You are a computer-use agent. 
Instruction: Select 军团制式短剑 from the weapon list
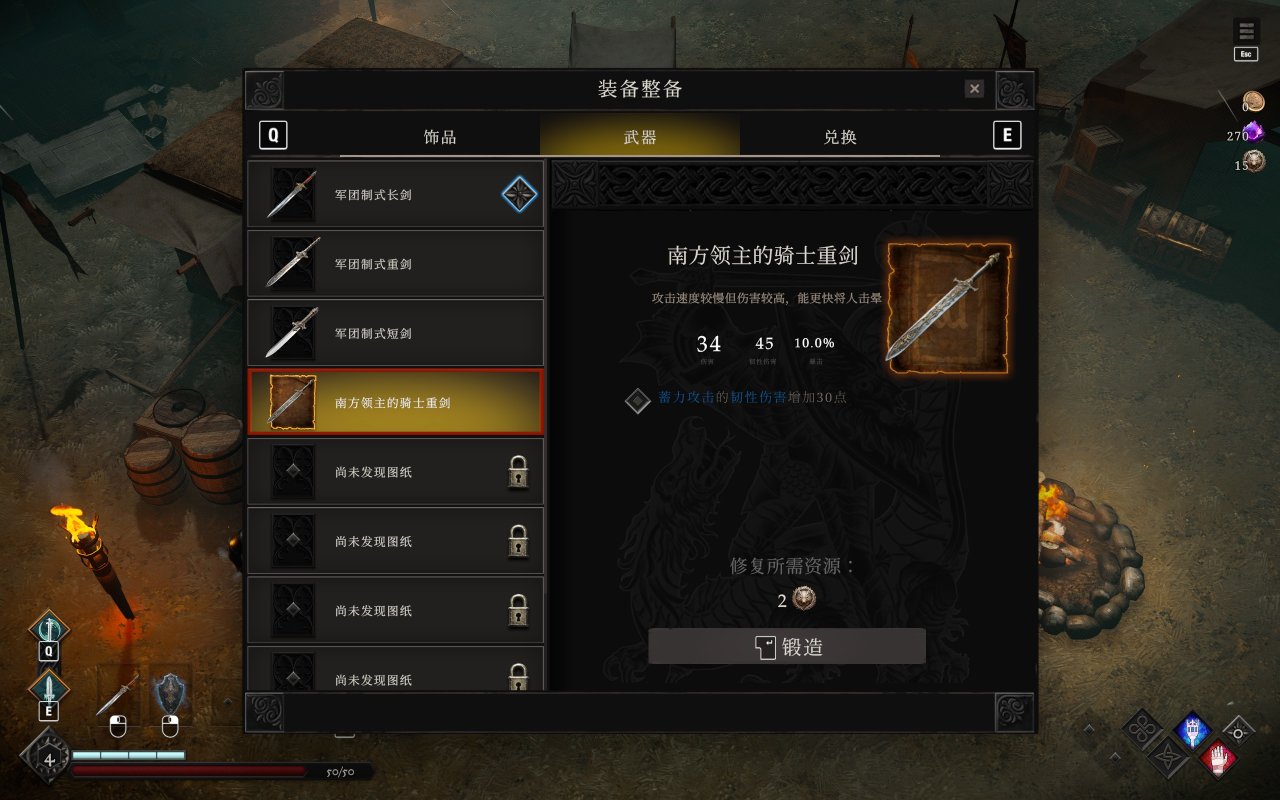click(396, 332)
